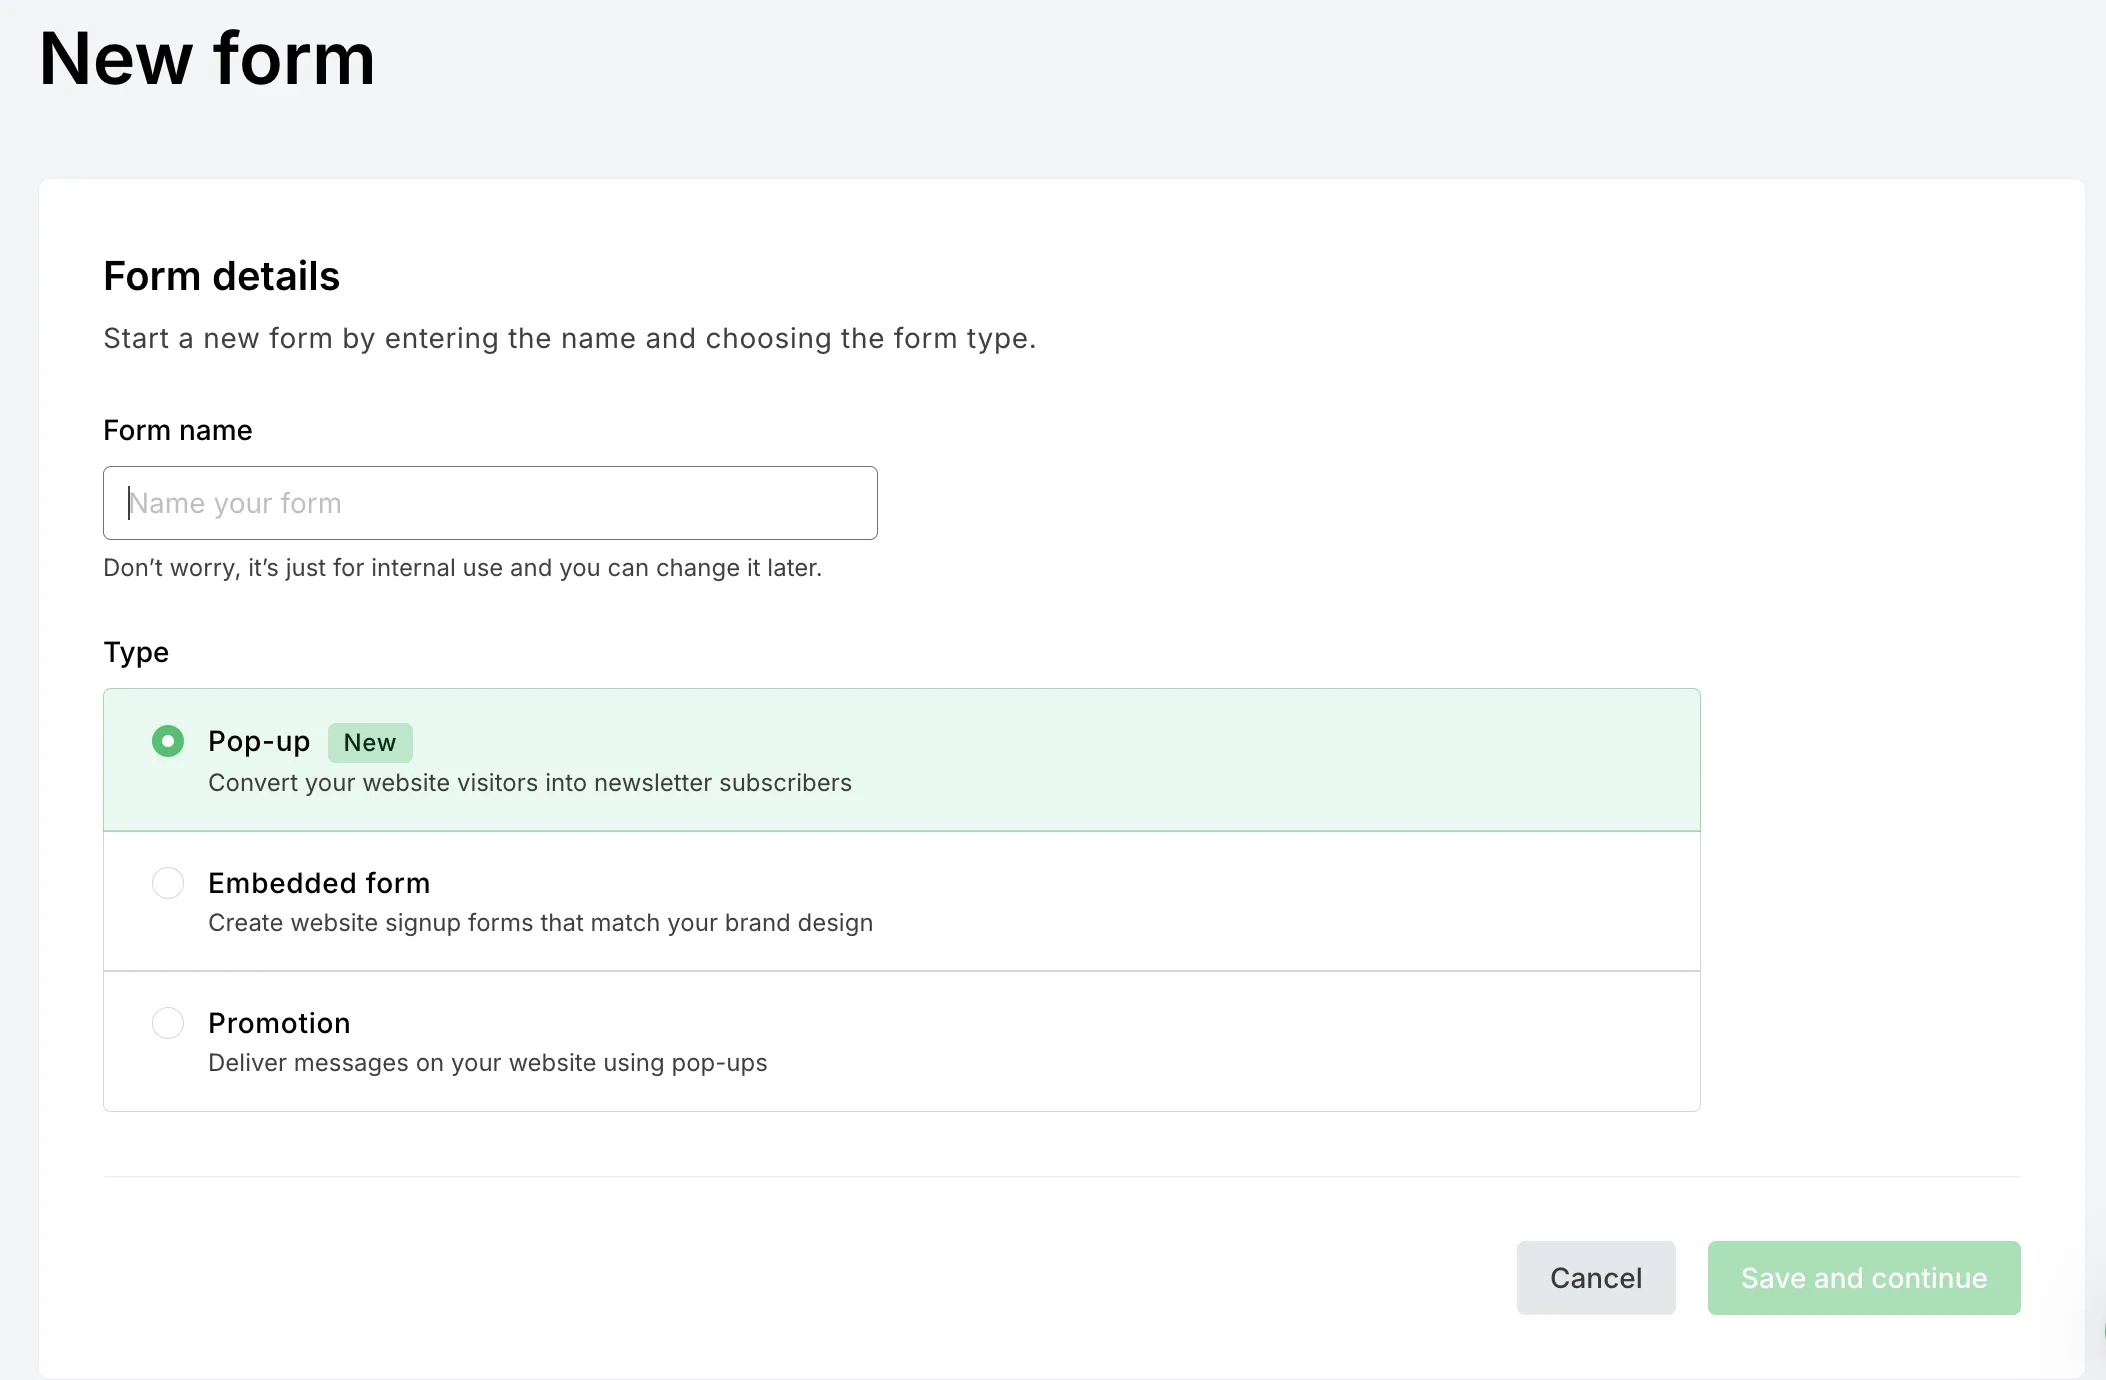Click the 'Don't worry' helper text
This screenshot has width=2106, height=1380.
(463, 568)
